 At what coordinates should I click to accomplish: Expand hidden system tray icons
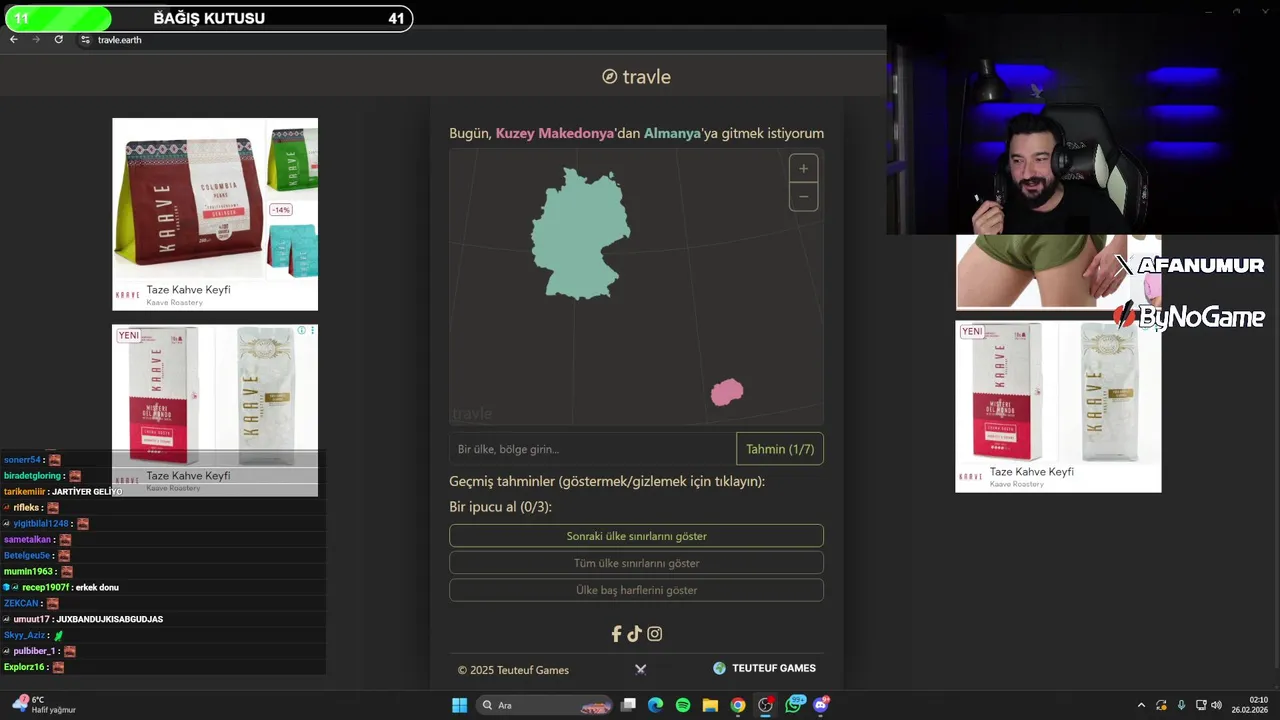tap(1141, 705)
